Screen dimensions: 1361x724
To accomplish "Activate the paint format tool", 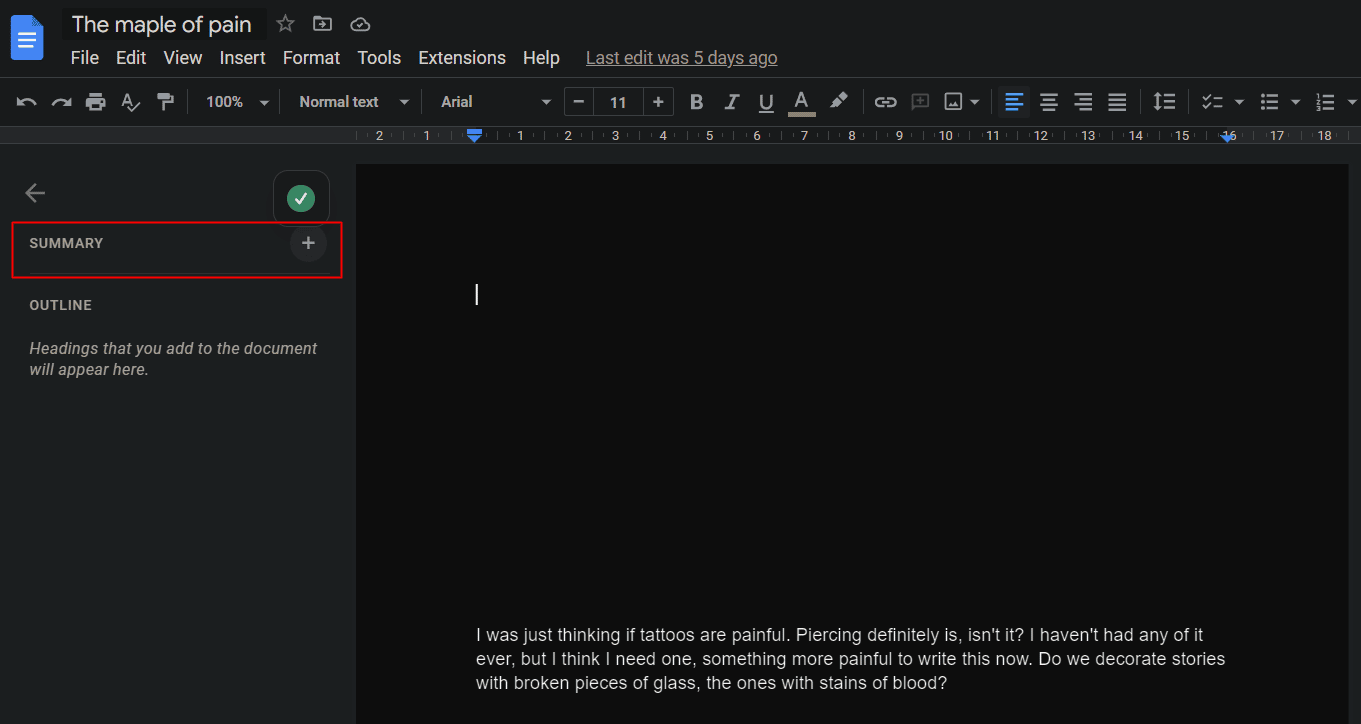I will pos(165,102).
